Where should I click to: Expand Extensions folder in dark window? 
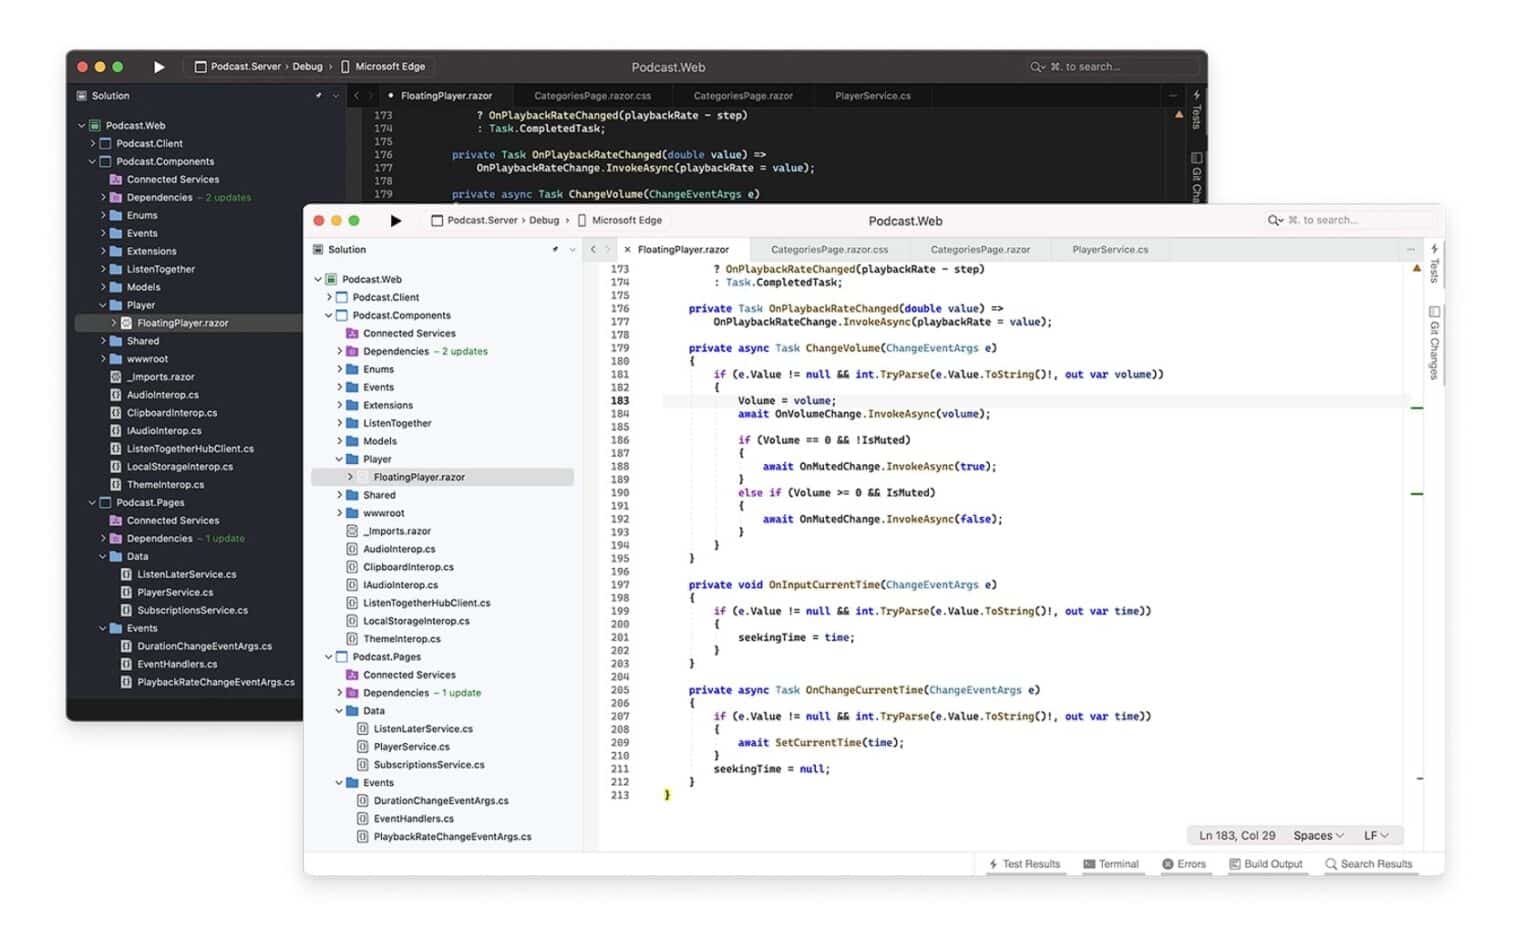coord(103,252)
